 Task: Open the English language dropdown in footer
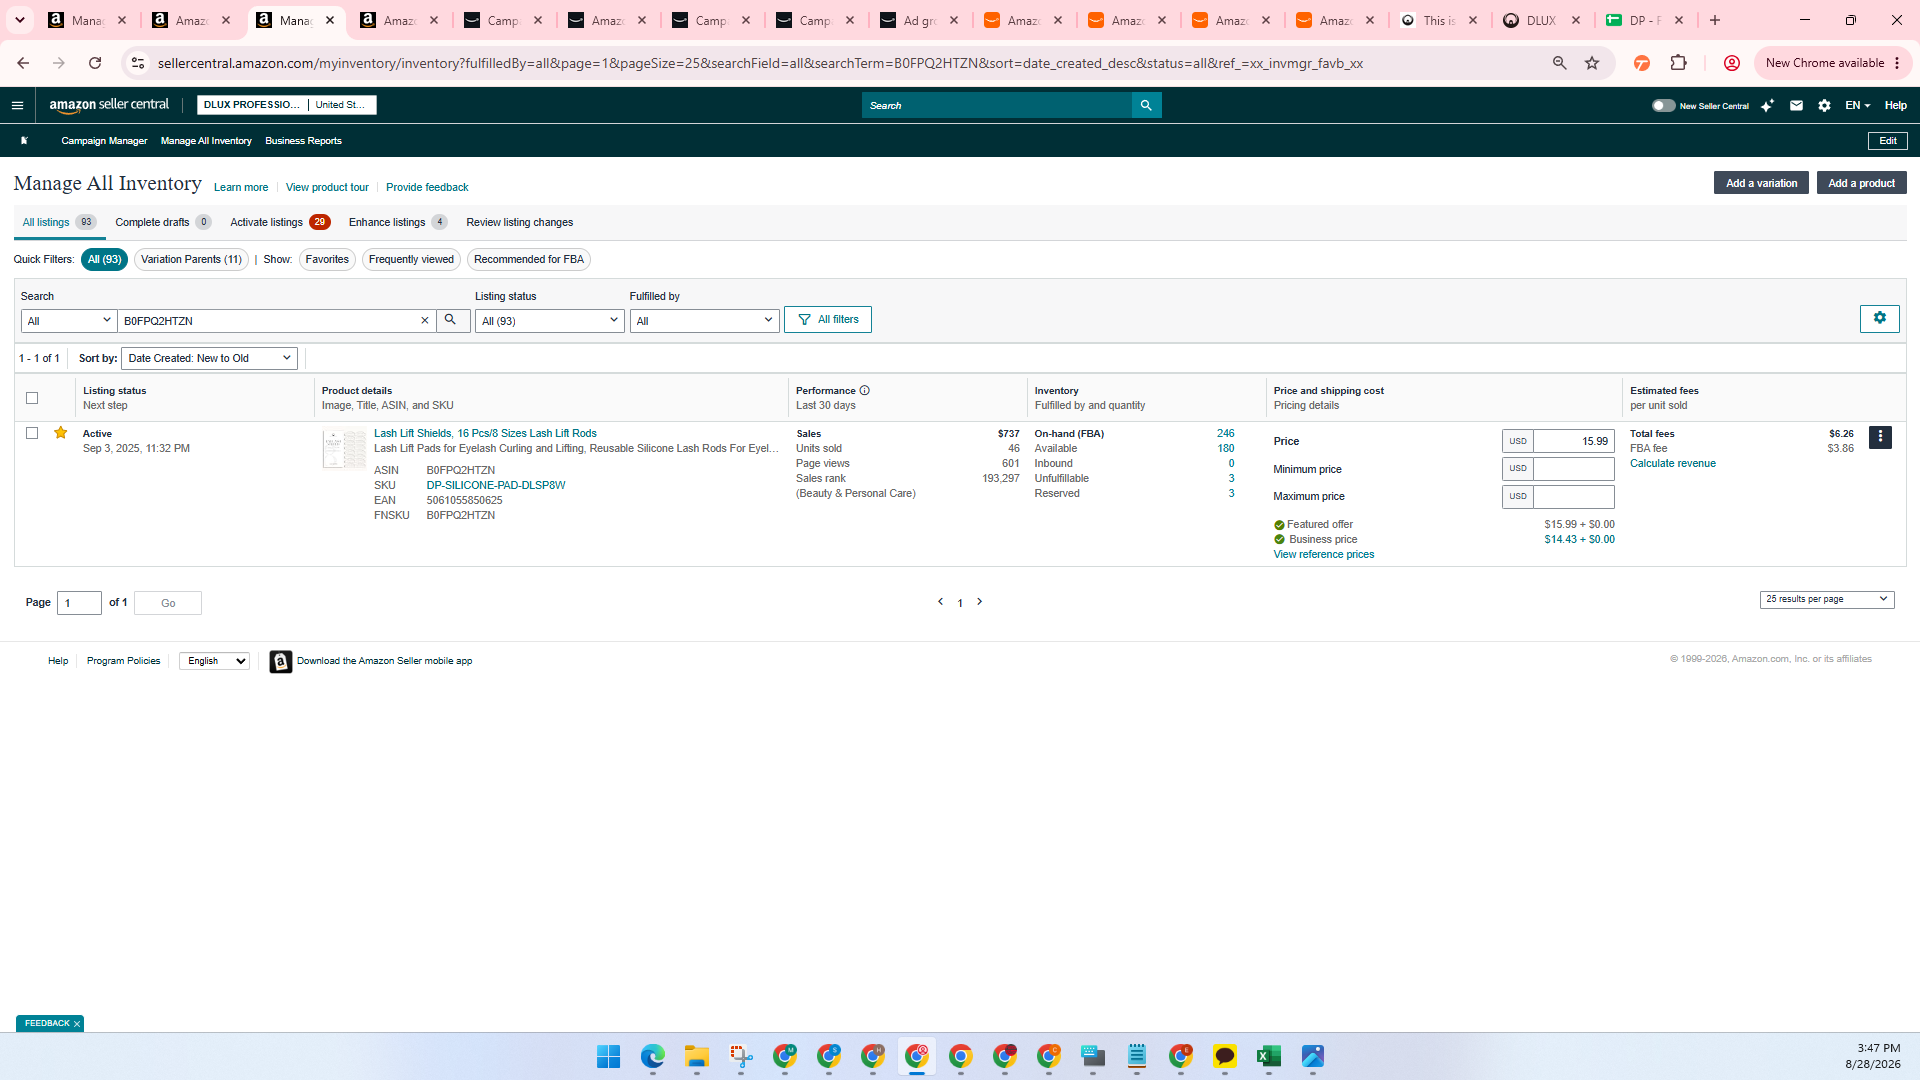click(214, 661)
